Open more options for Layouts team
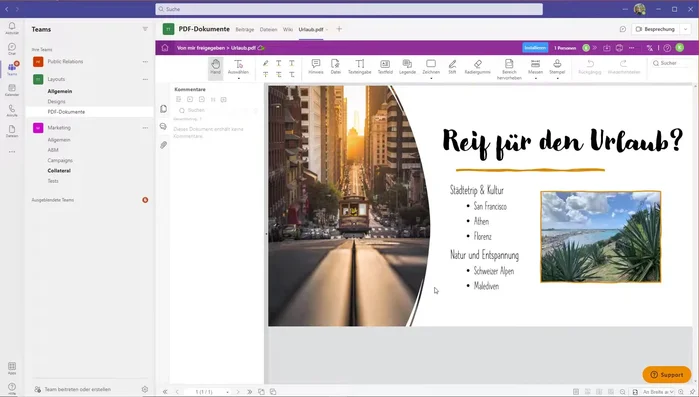The width and height of the screenshot is (699, 397). pos(145,79)
